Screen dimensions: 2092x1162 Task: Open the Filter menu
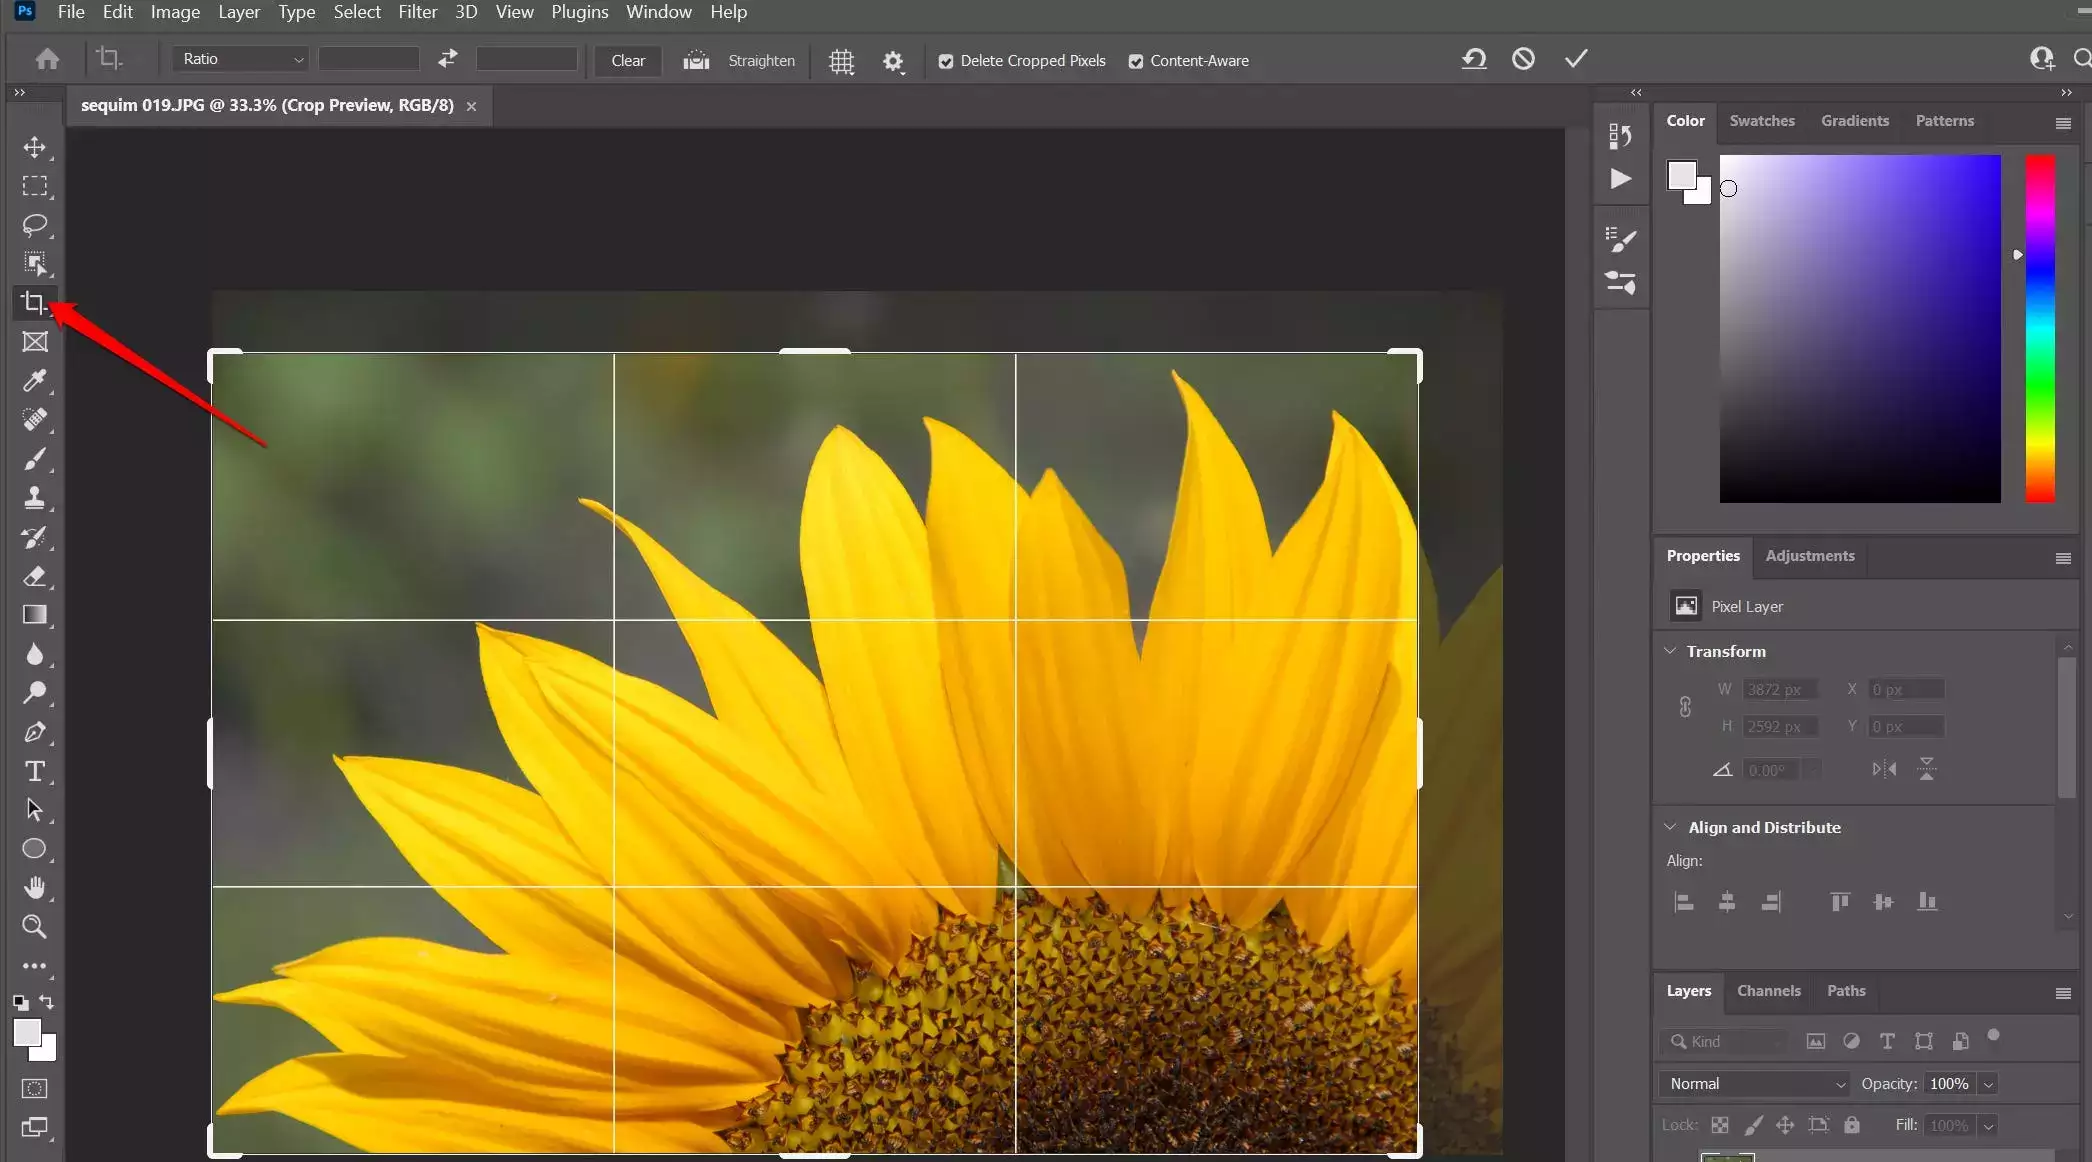pos(417,12)
